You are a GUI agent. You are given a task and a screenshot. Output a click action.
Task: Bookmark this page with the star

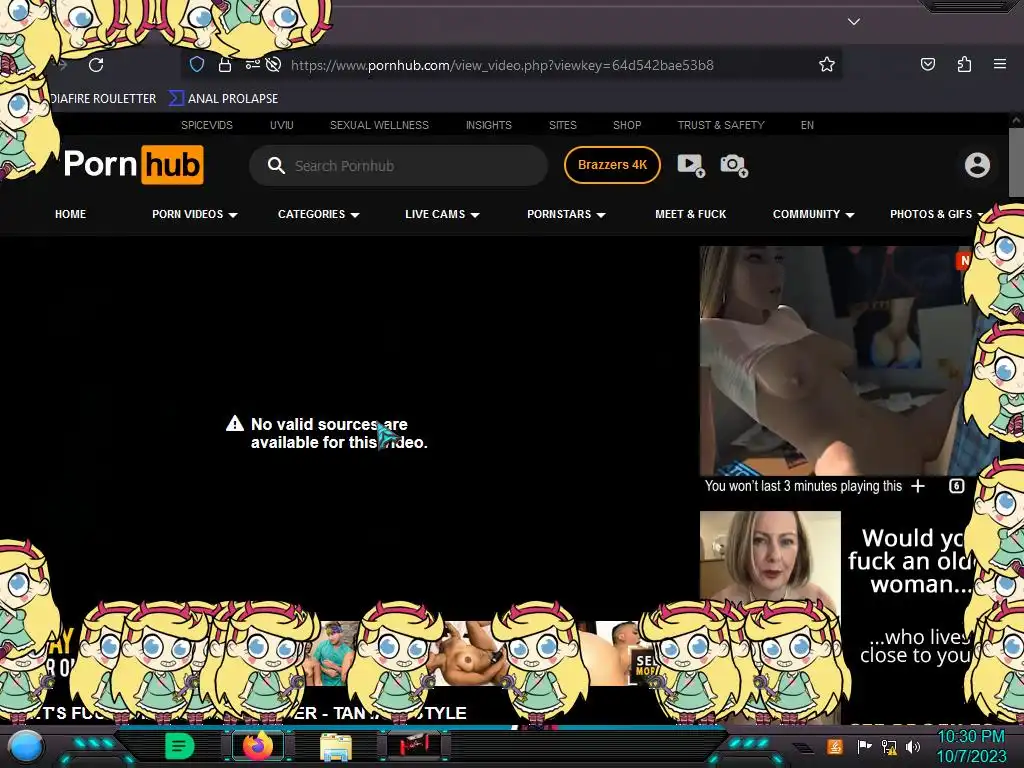click(x=827, y=64)
